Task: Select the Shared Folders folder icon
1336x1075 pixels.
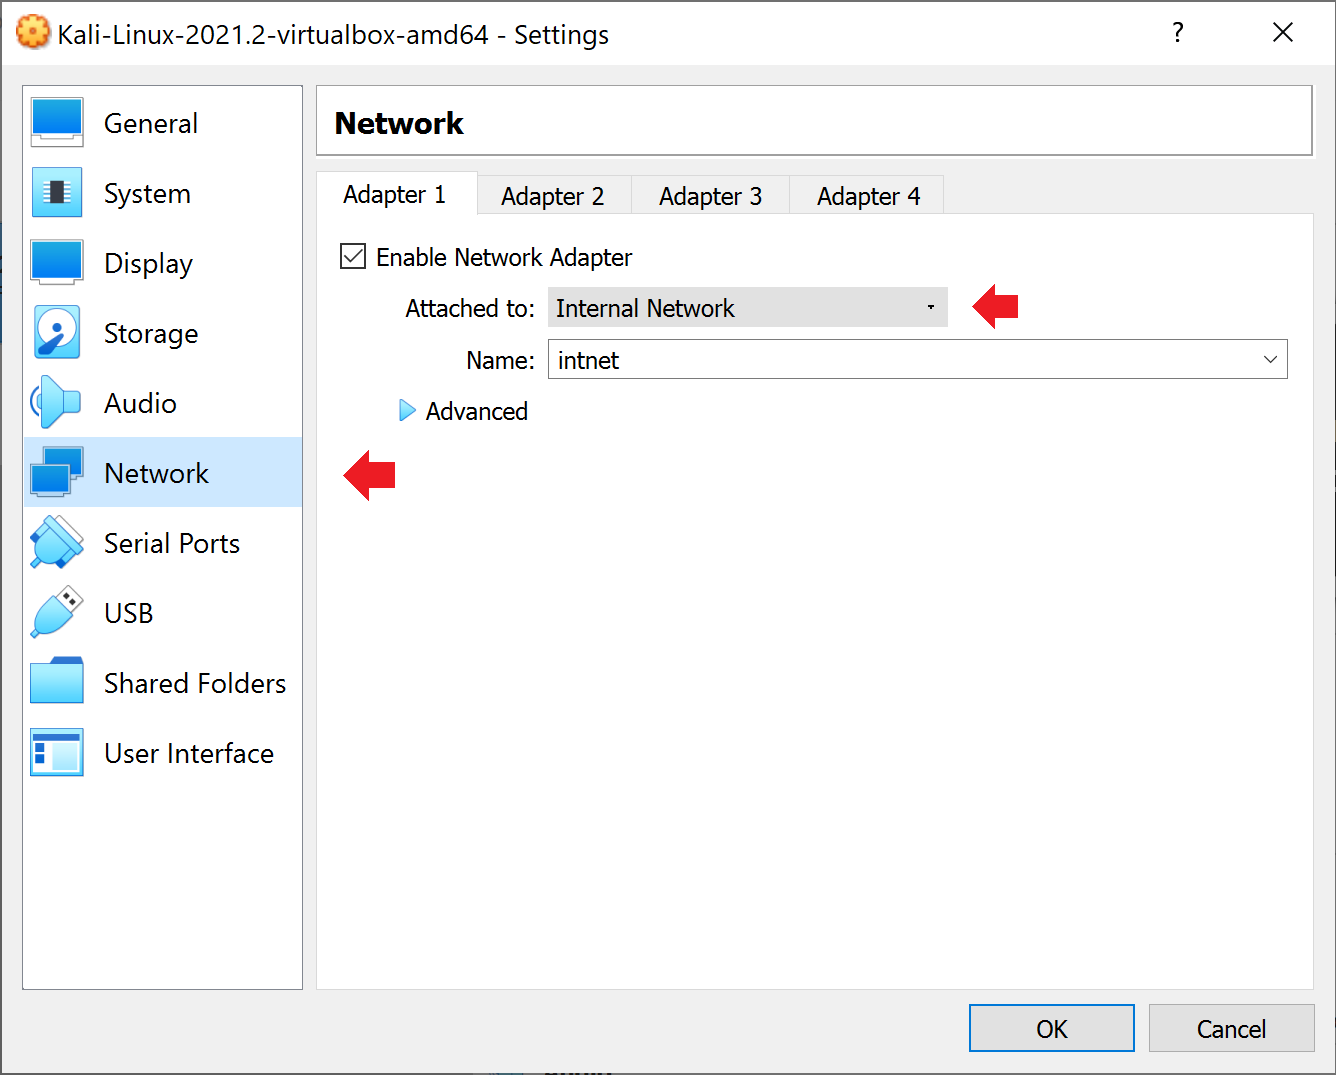Action: point(57,683)
